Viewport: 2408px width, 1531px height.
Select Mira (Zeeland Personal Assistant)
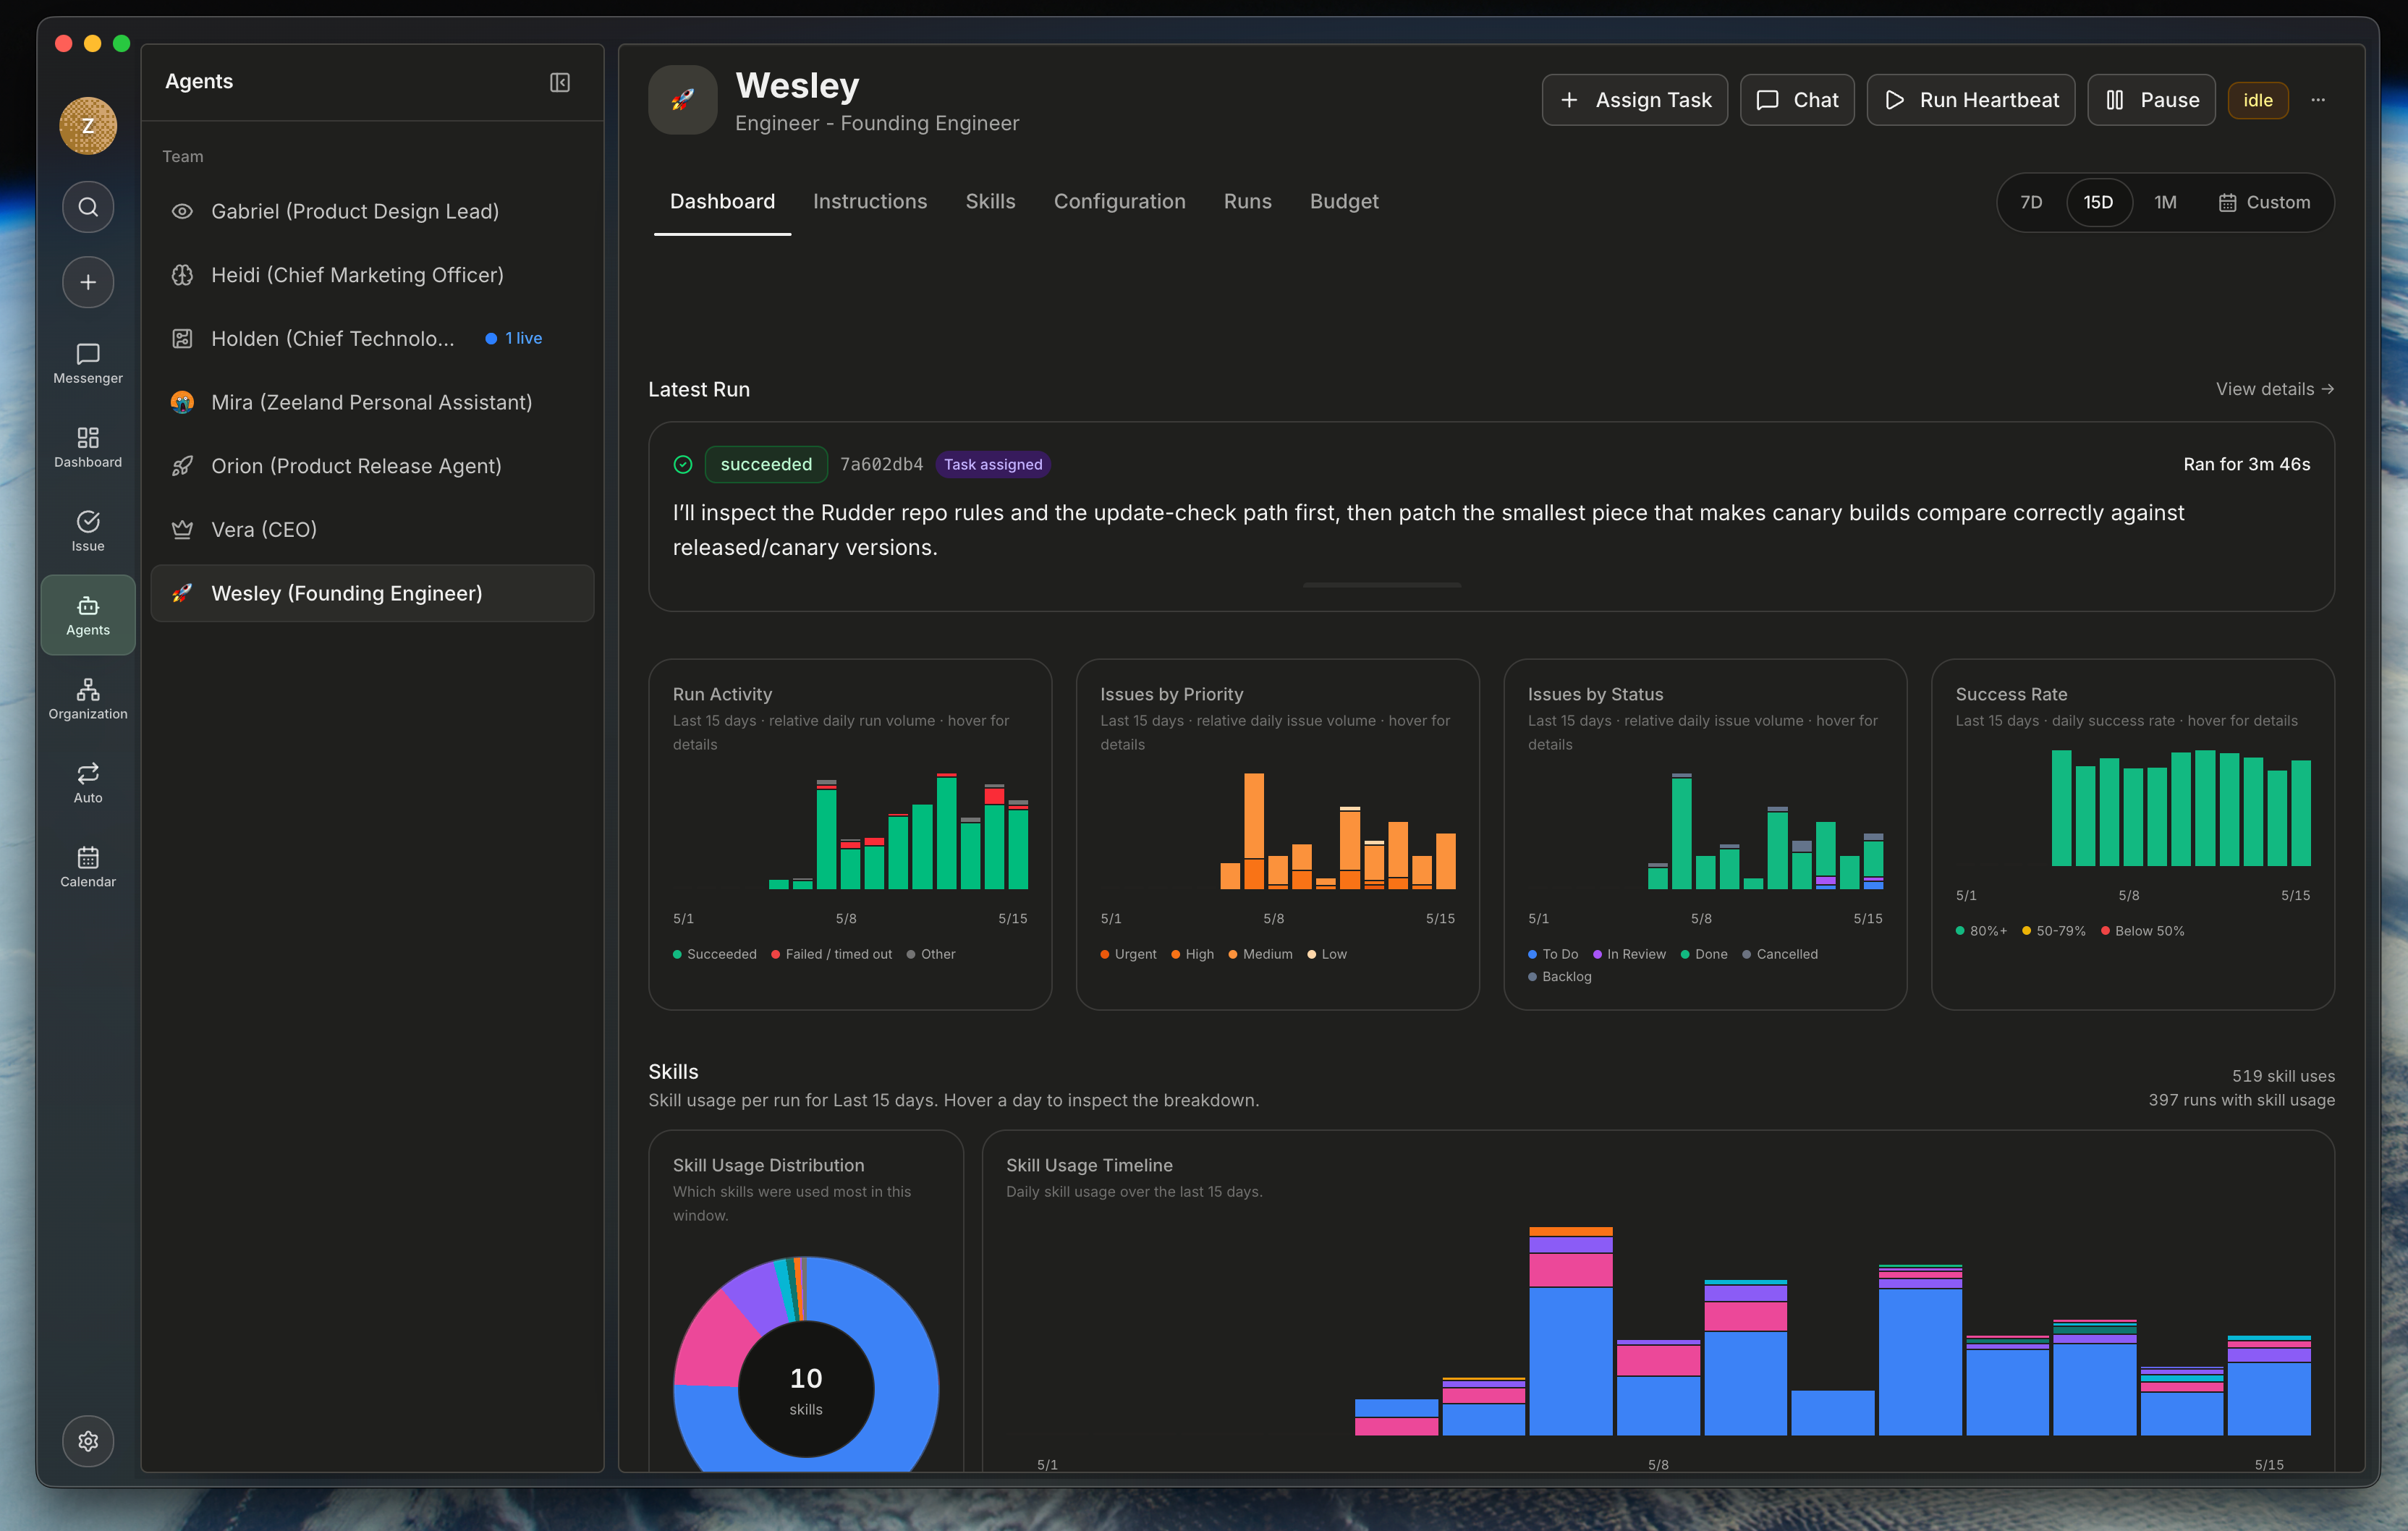click(x=372, y=402)
